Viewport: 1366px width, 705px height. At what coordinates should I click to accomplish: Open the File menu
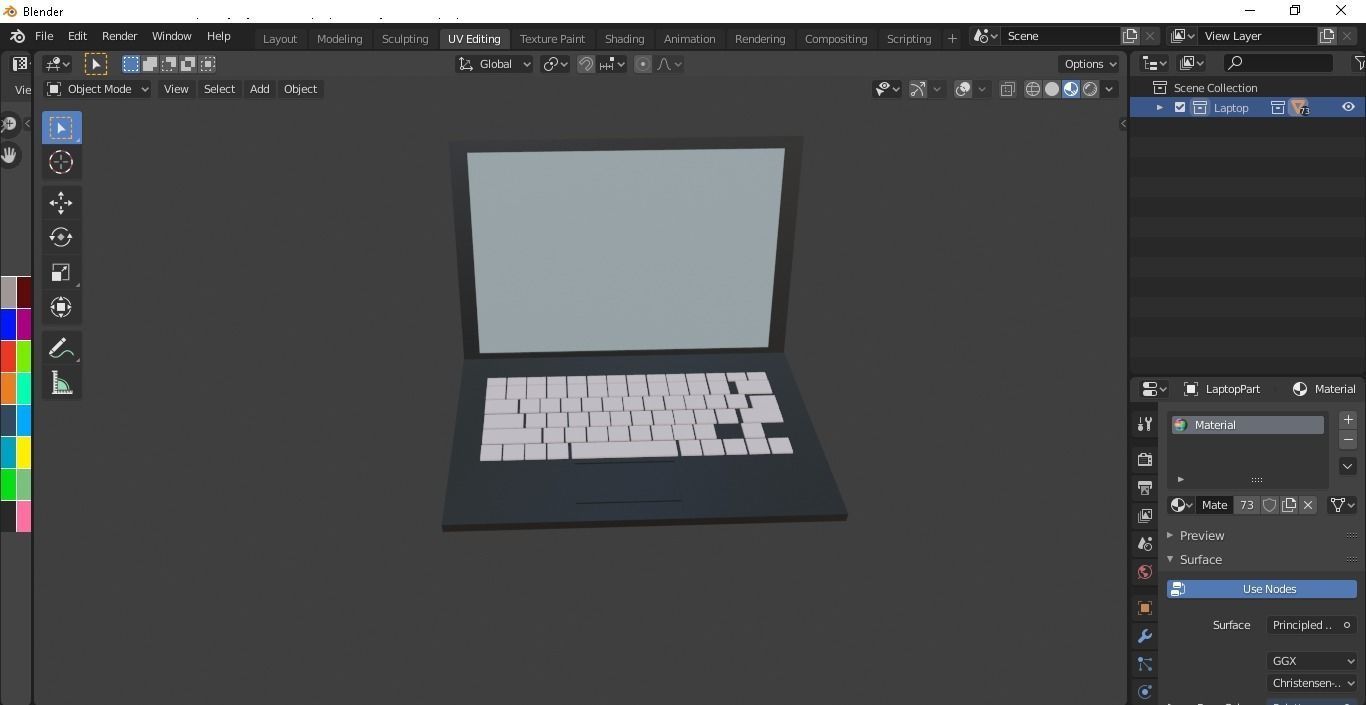(x=44, y=36)
